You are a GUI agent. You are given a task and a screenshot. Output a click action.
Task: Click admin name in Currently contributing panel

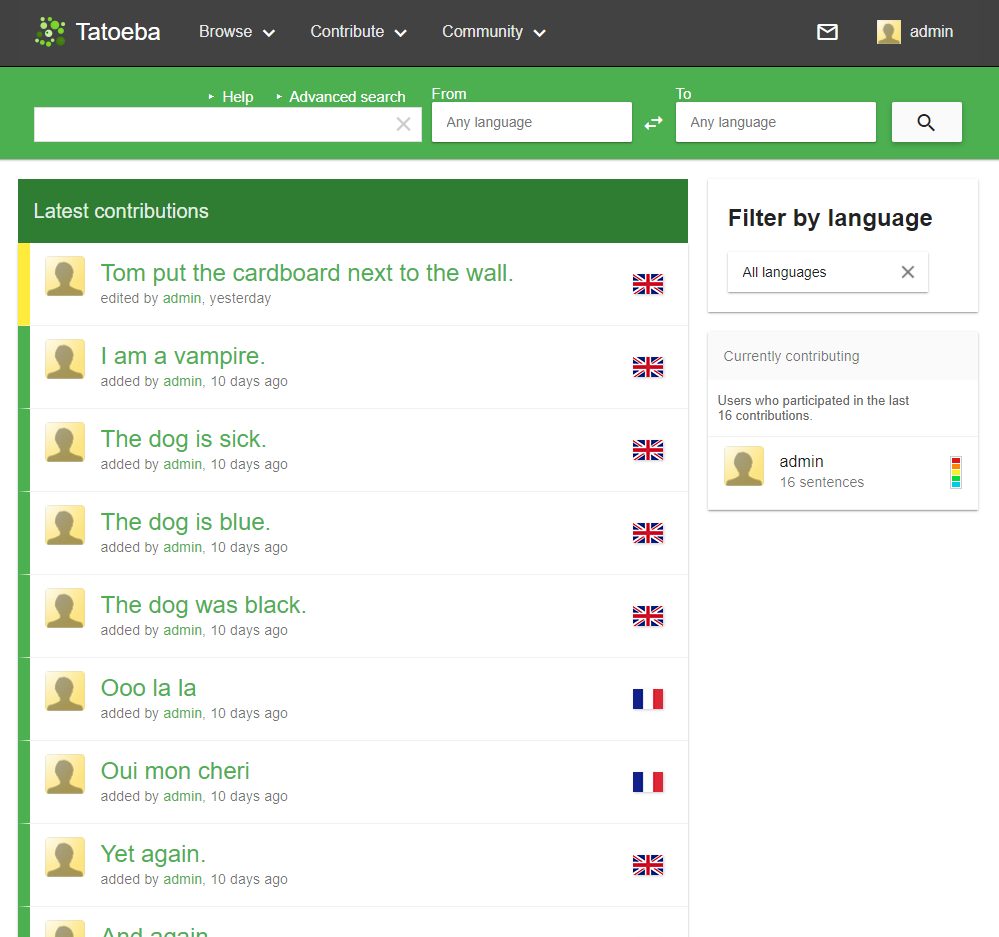801,461
